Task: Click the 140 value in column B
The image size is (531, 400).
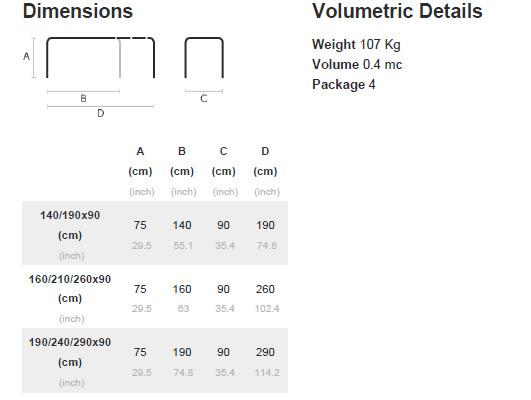Action: point(182,225)
